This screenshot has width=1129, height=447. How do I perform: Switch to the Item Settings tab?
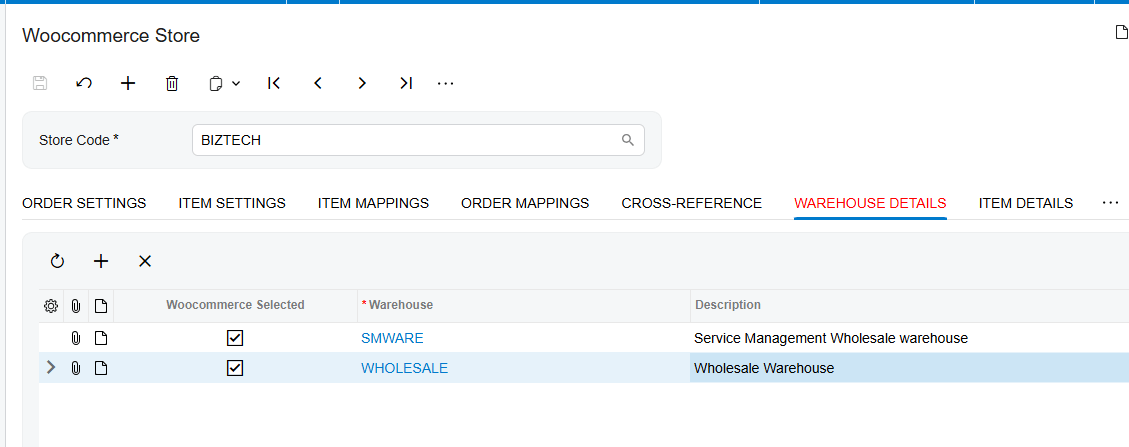pos(232,203)
